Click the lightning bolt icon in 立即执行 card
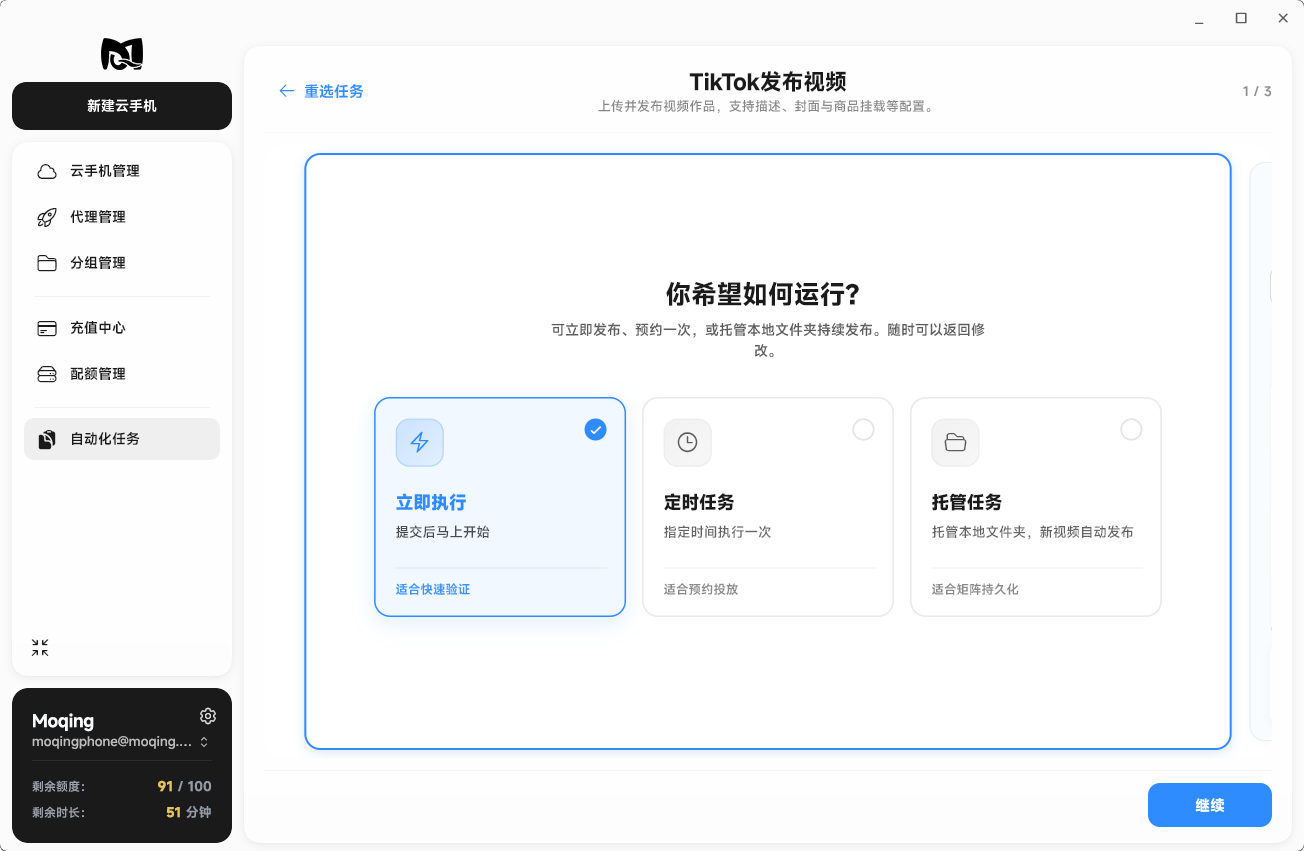The image size is (1304, 851). pos(420,442)
